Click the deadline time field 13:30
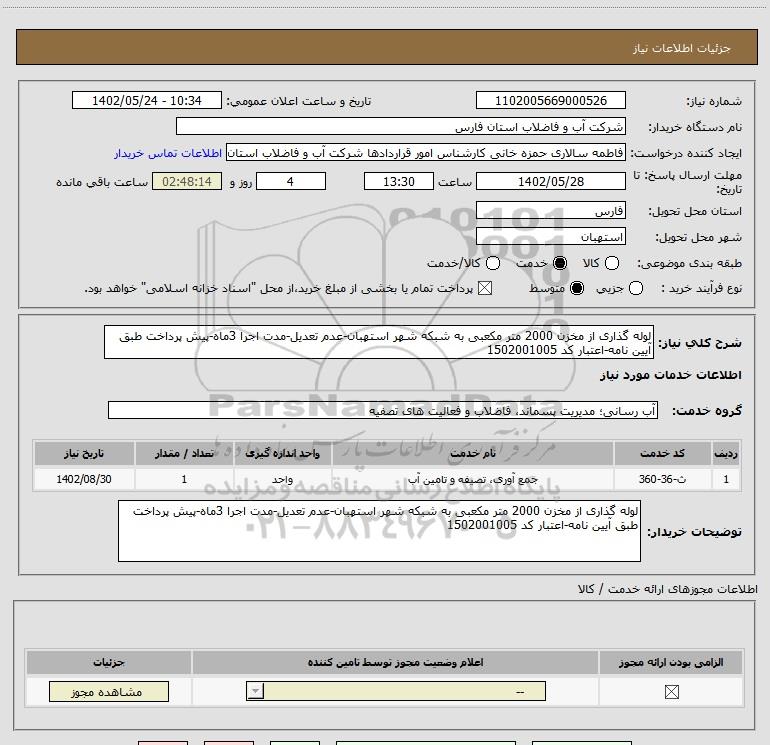 (399, 182)
